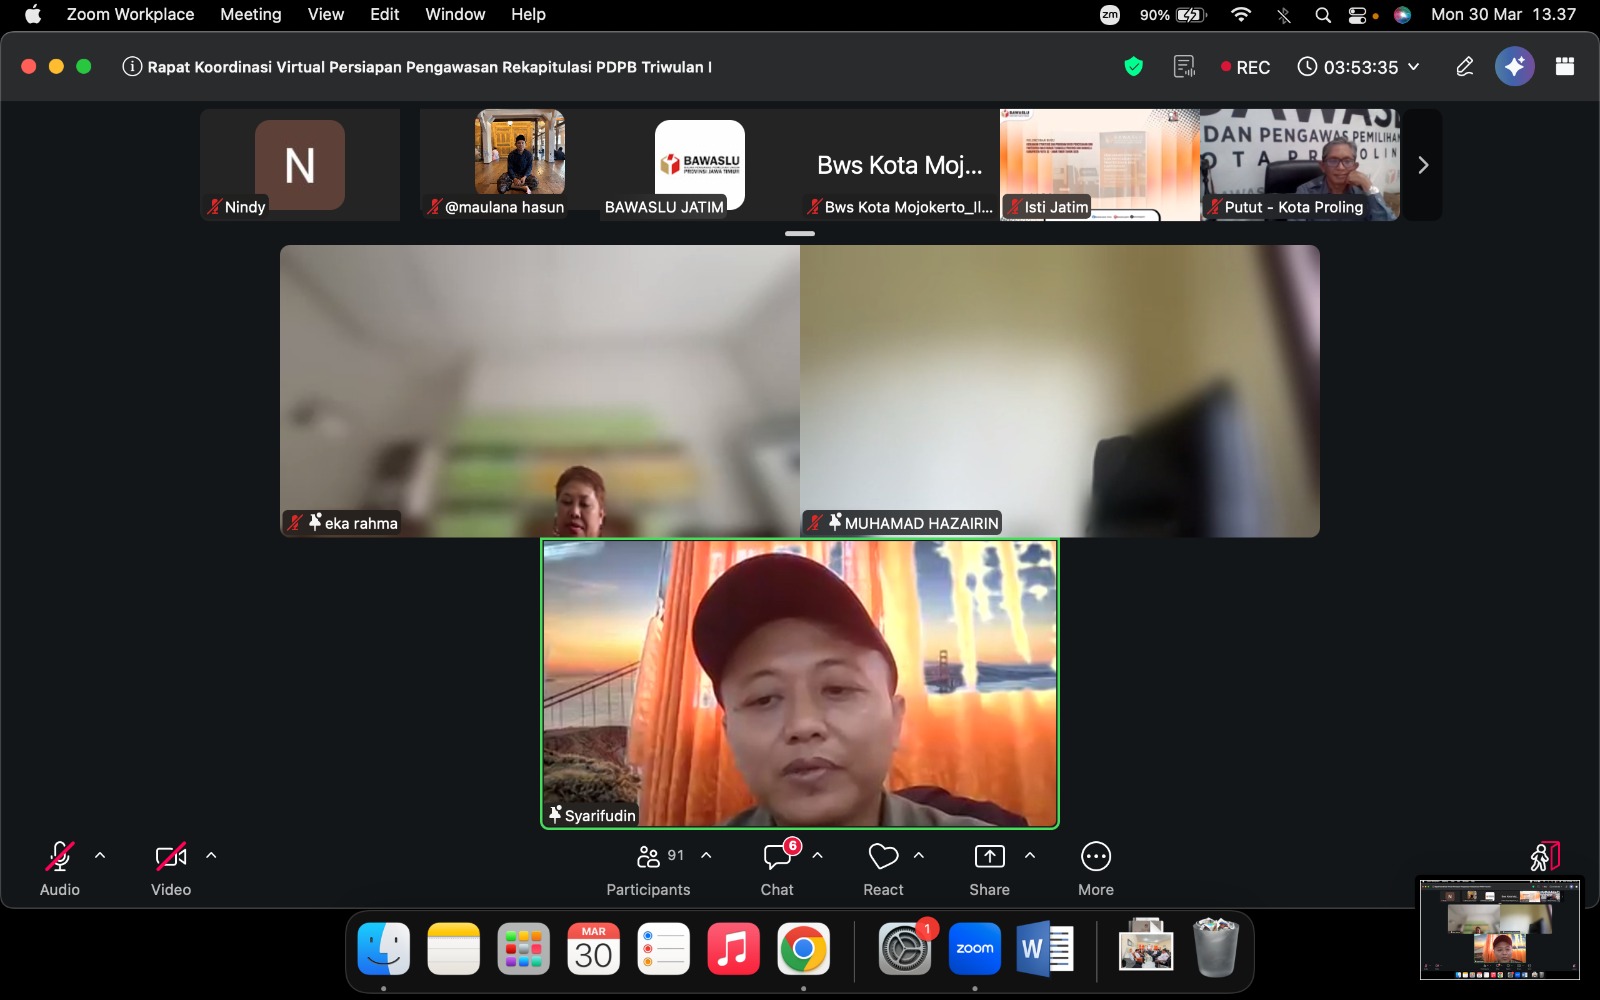Open the More options menu
The width and height of the screenshot is (1600, 1000).
(1095, 867)
